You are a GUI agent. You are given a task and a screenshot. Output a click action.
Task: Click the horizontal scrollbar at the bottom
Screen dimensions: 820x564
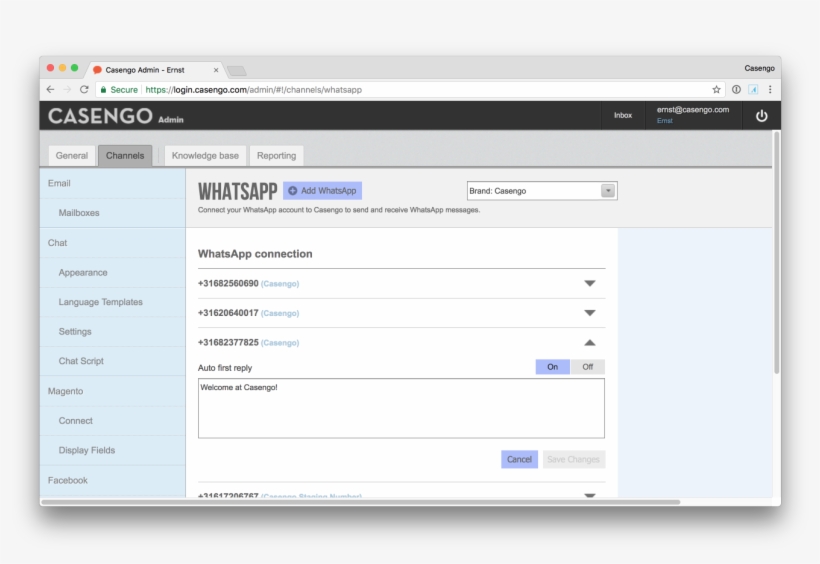coord(361,502)
